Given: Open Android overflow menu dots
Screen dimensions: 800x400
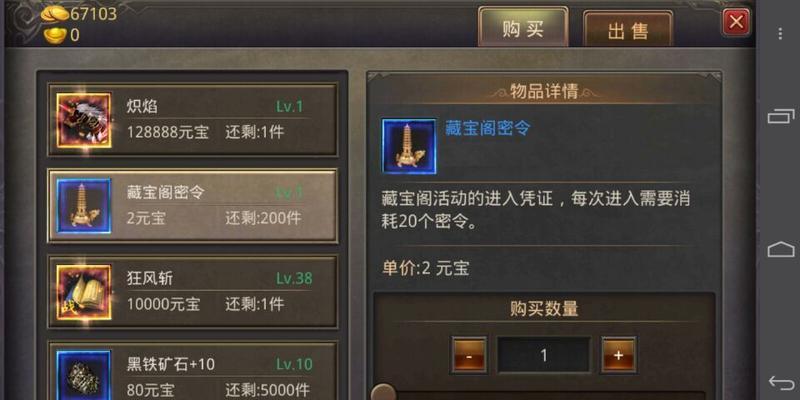Looking at the screenshot, I should click(780, 34).
